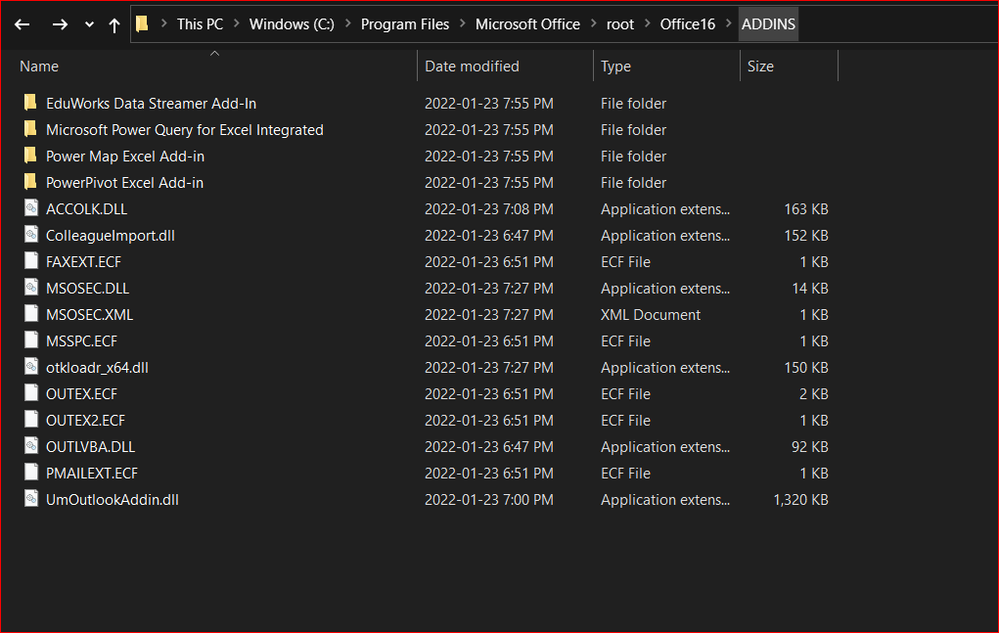Expand chevron before This PC
The height and width of the screenshot is (633, 999).
coord(164,24)
